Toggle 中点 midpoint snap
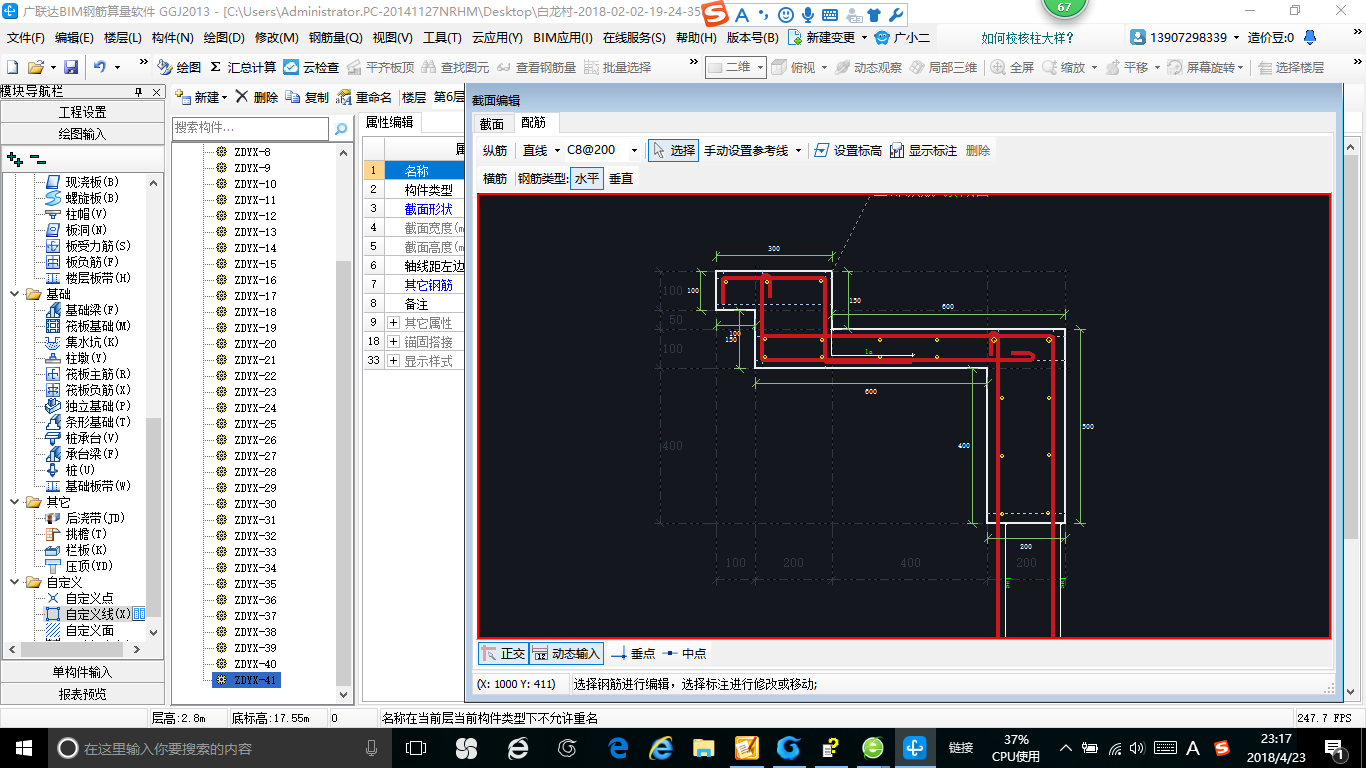Viewport: 1366px width, 768px height. click(684, 653)
